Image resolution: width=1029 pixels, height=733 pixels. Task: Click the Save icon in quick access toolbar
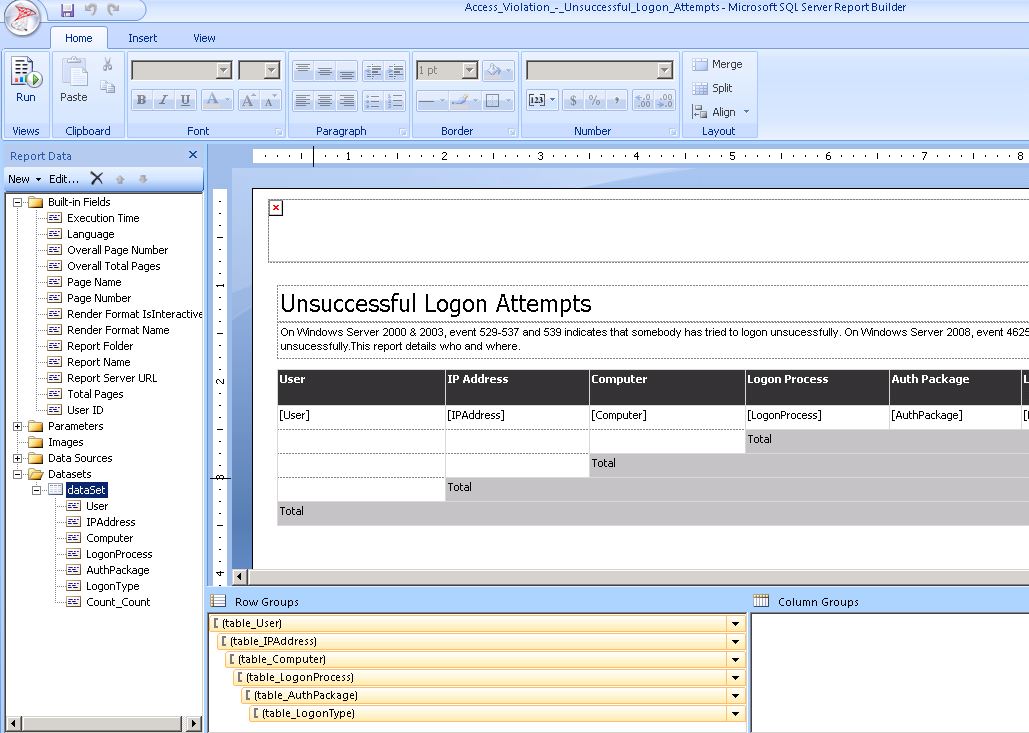coord(67,10)
